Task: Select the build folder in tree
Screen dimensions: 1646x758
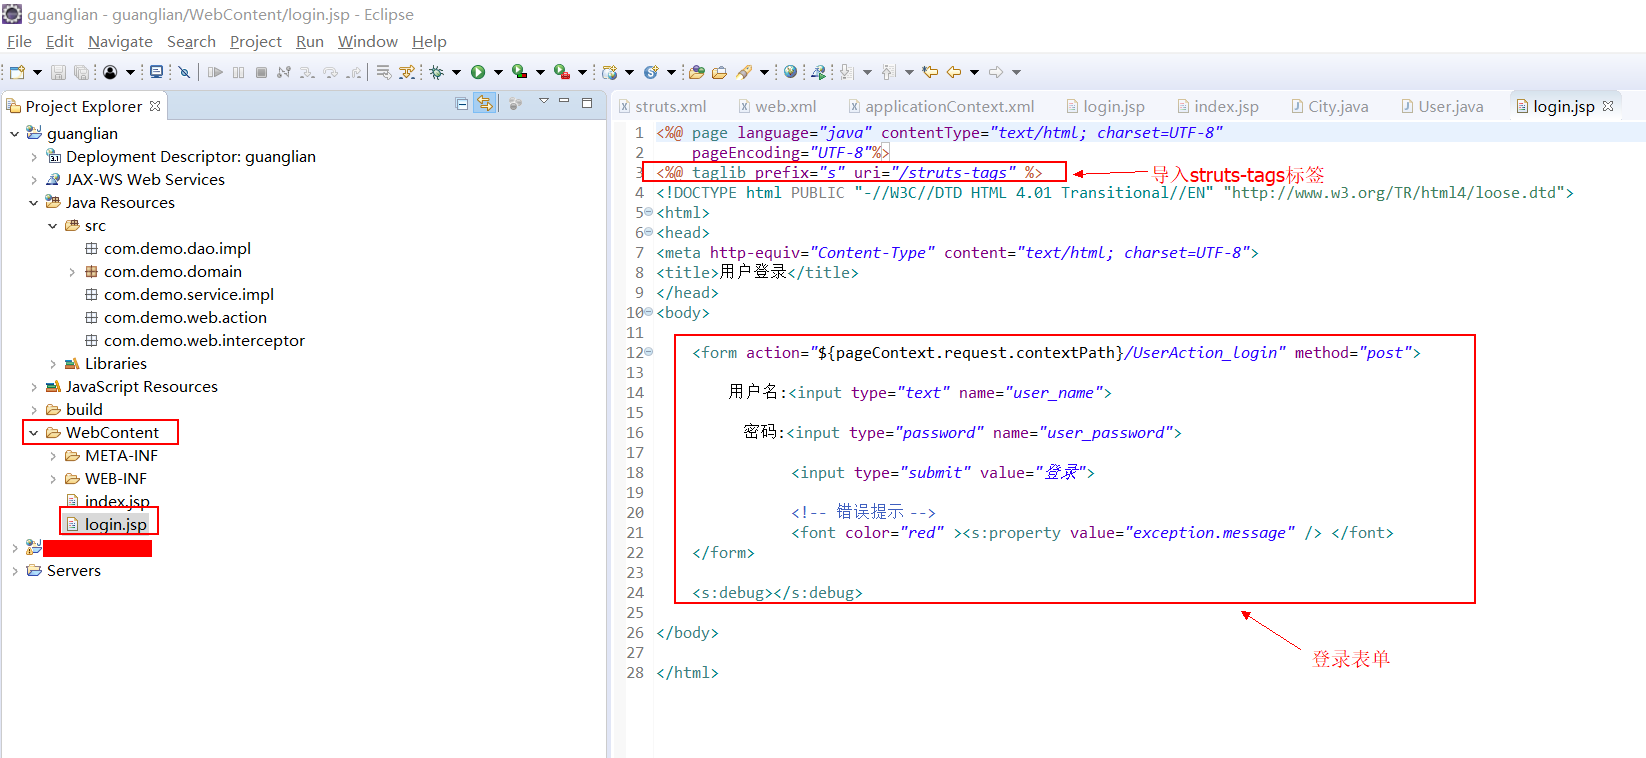Action: point(84,410)
